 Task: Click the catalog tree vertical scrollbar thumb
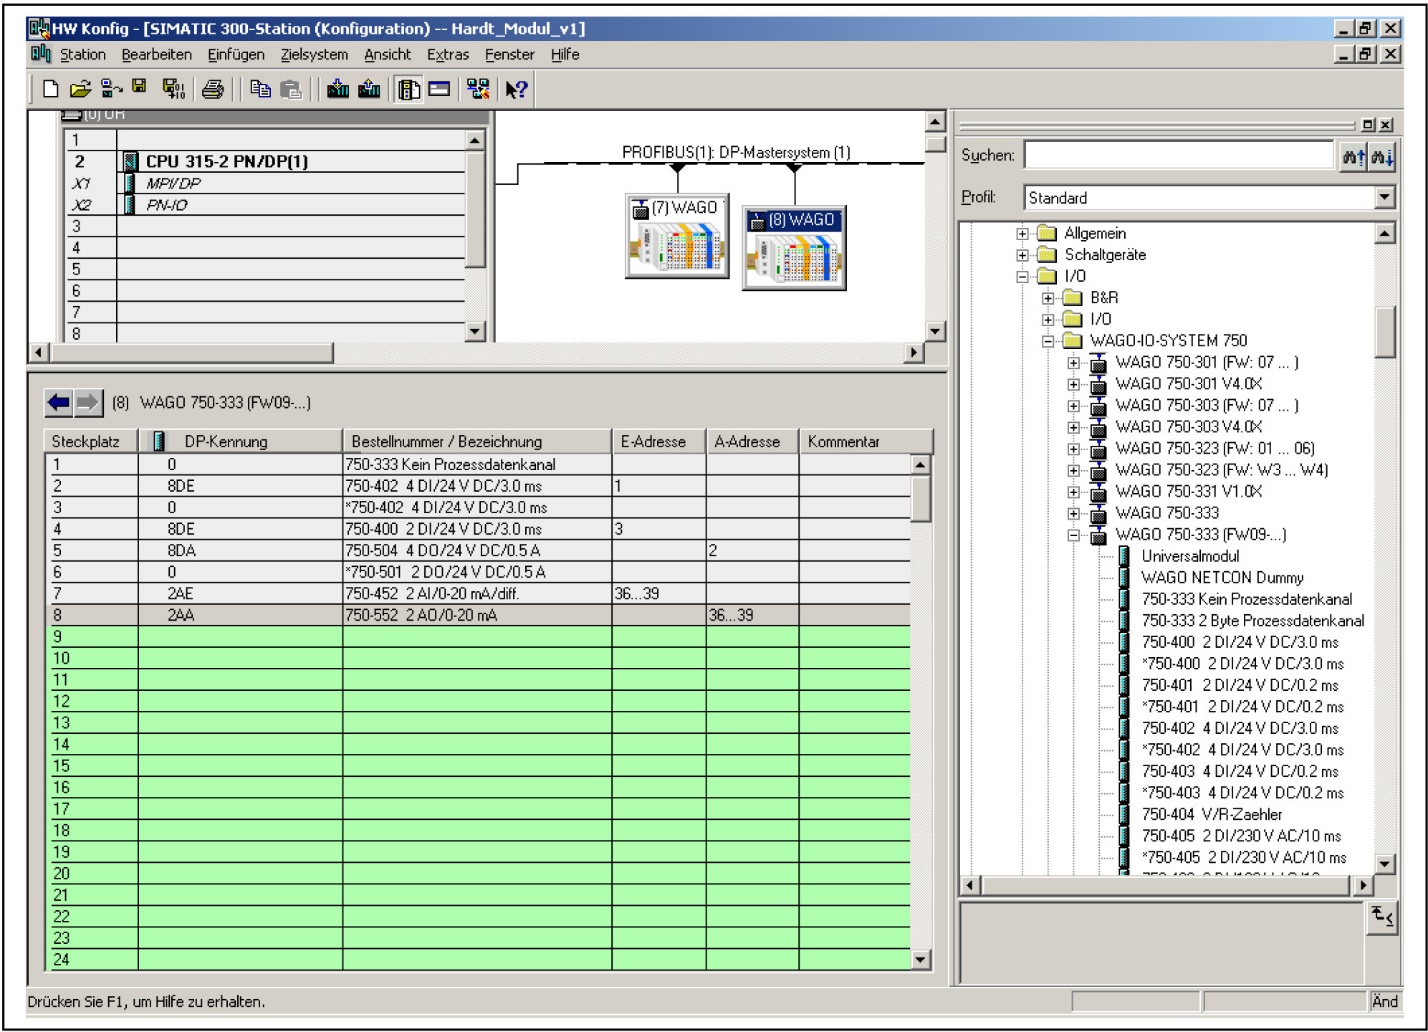[x=1385, y=332]
